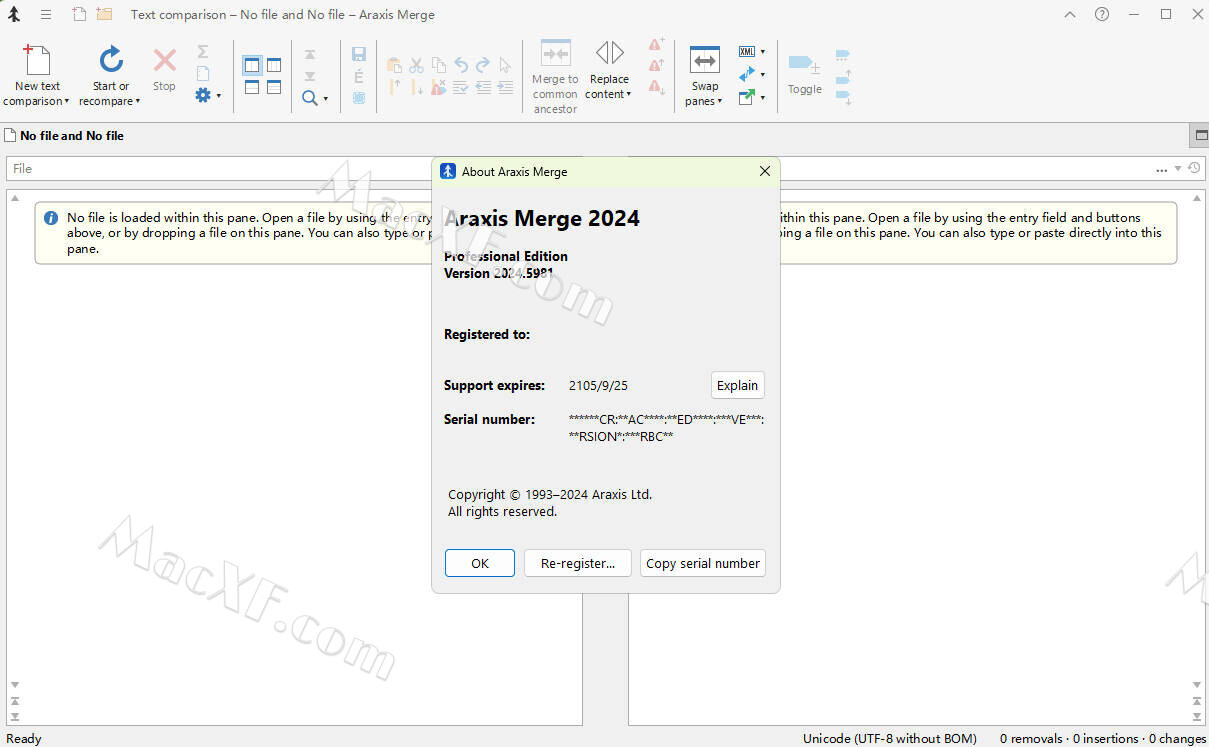The height and width of the screenshot is (747, 1209).
Task: Click "Unicode (UTF-8 without BOM)" in the status bar
Action: click(890, 739)
